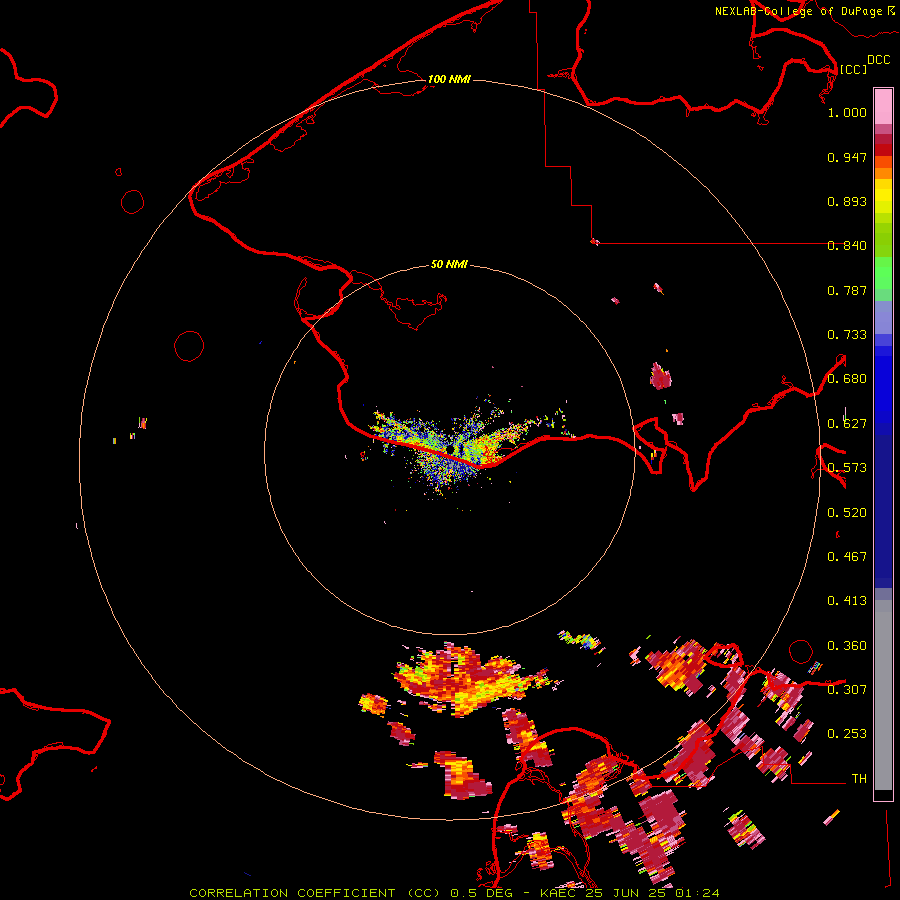Select the 0.360 scale value
This screenshot has height=900, width=900.
click(847, 646)
